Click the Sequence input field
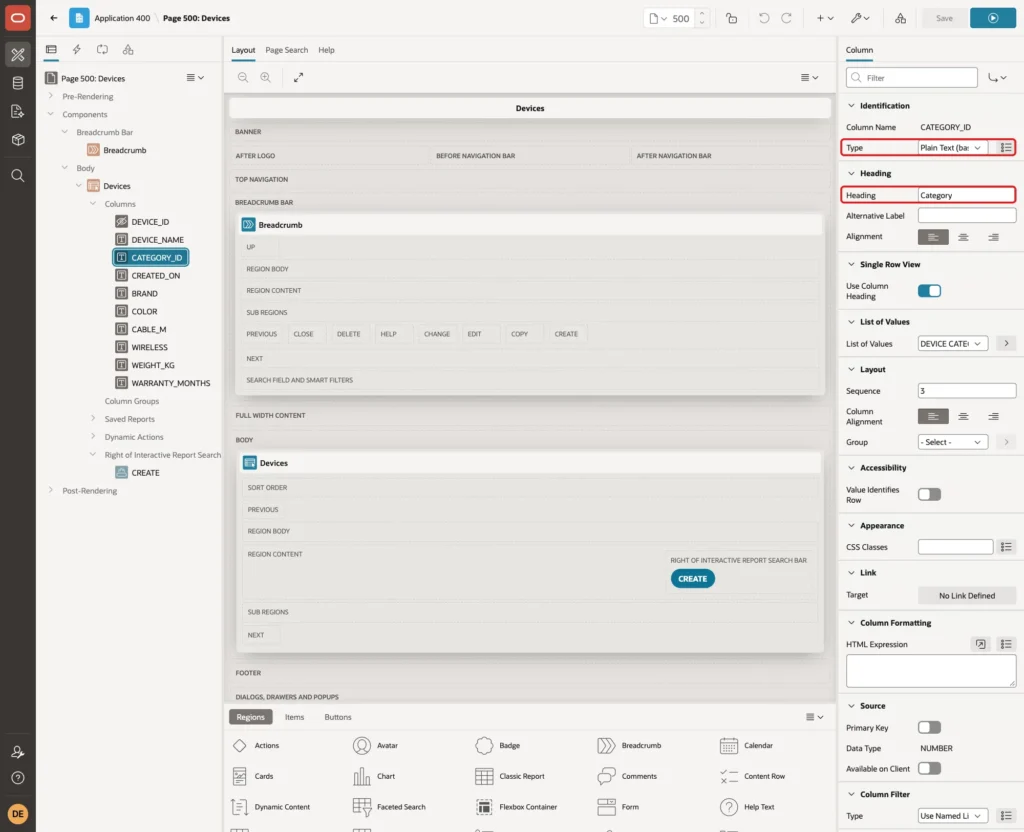 tap(967, 391)
